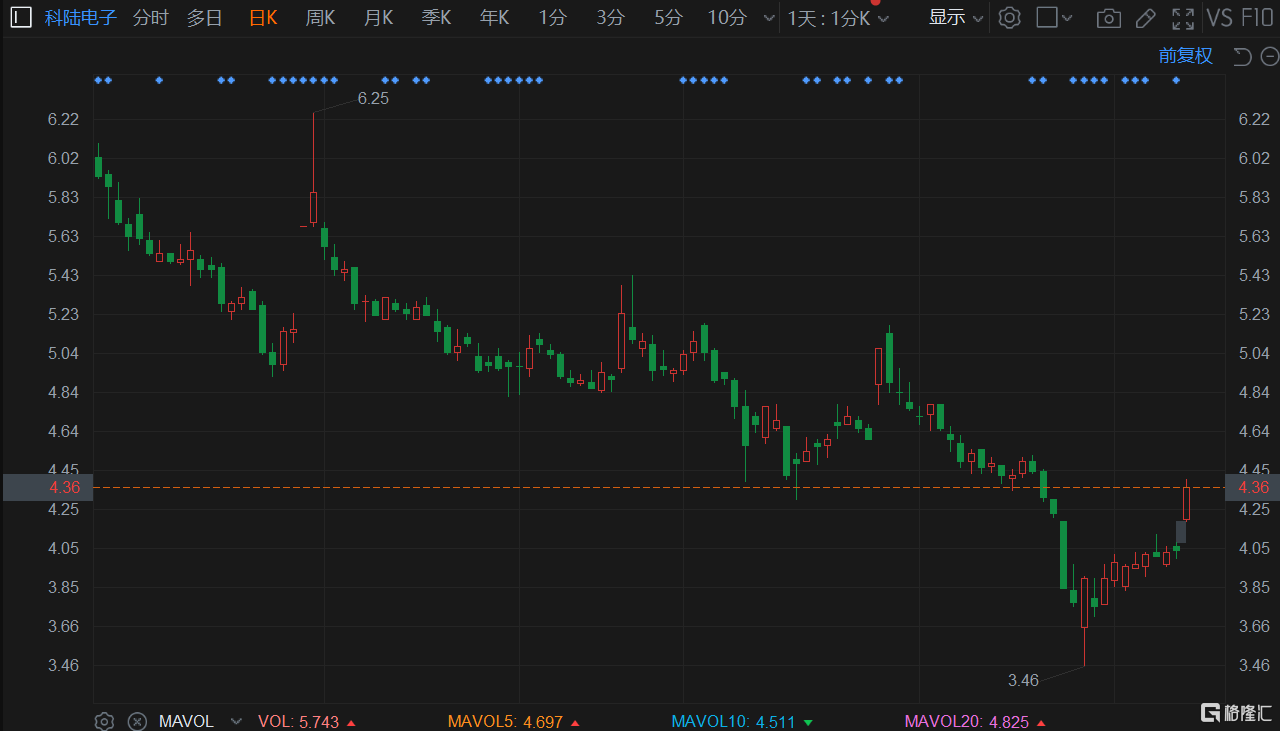The height and width of the screenshot is (731, 1280).
Task: Open the 1天:1分K period dropdown
Action: coord(838,18)
